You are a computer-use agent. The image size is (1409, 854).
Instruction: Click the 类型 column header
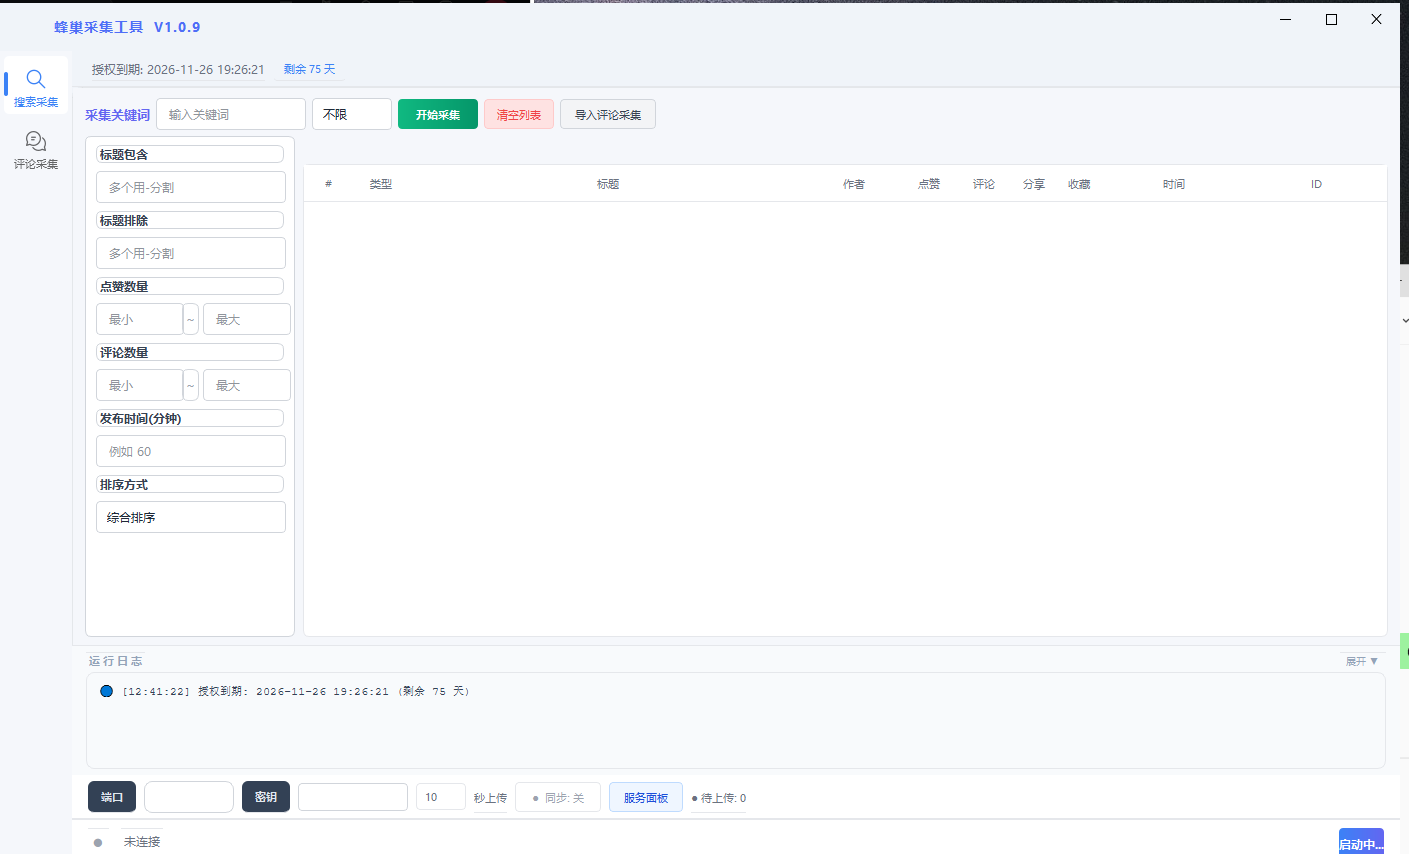pyautogui.click(x=381, y=184)
